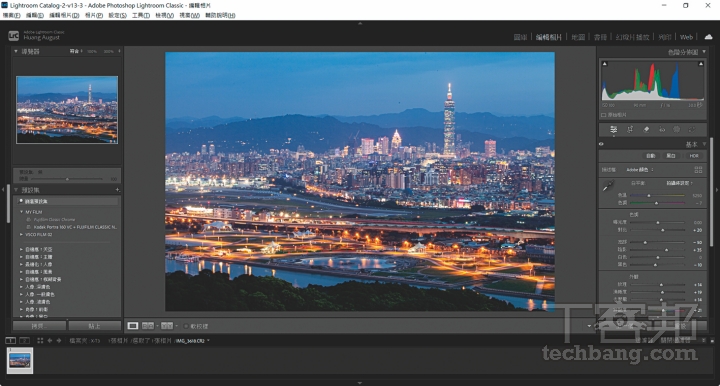Switch to Loupe view icon in toolbar
Viewport: 720px width, 386px height.
[133, 326]
